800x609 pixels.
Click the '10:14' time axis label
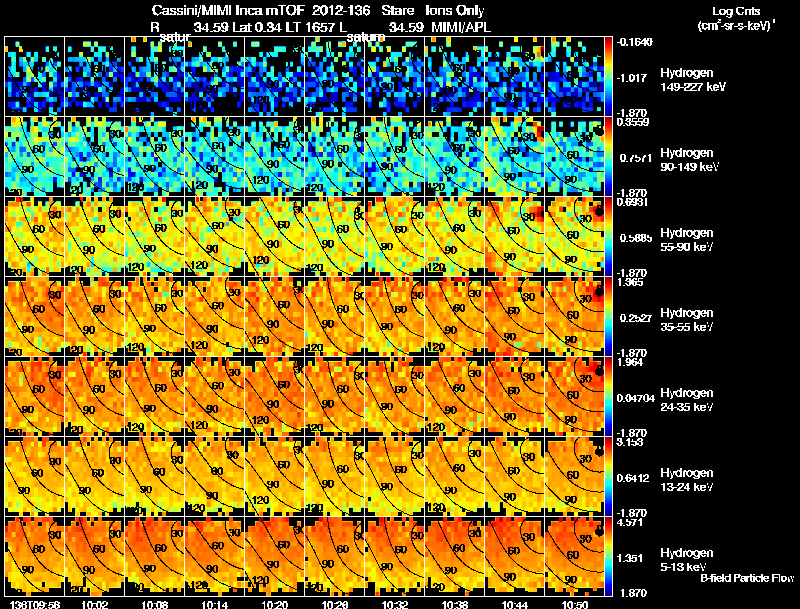[x=214, y=604]
